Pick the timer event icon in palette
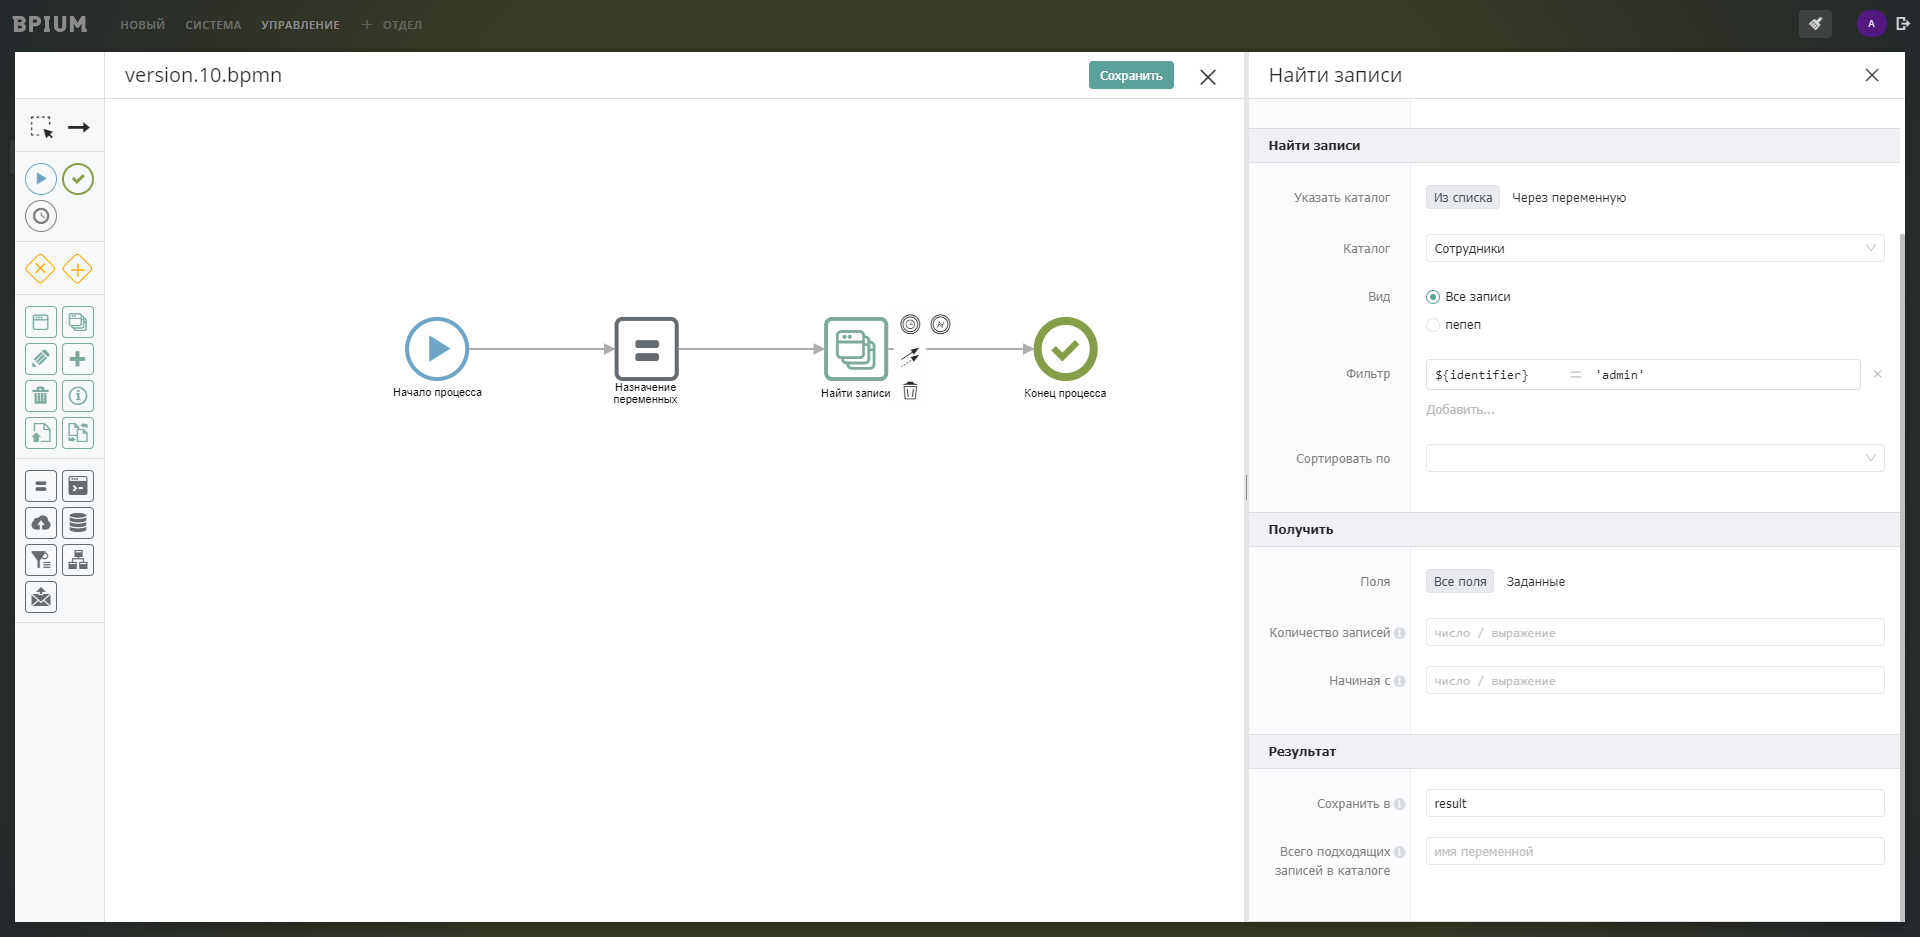 (x=41, y=216)
